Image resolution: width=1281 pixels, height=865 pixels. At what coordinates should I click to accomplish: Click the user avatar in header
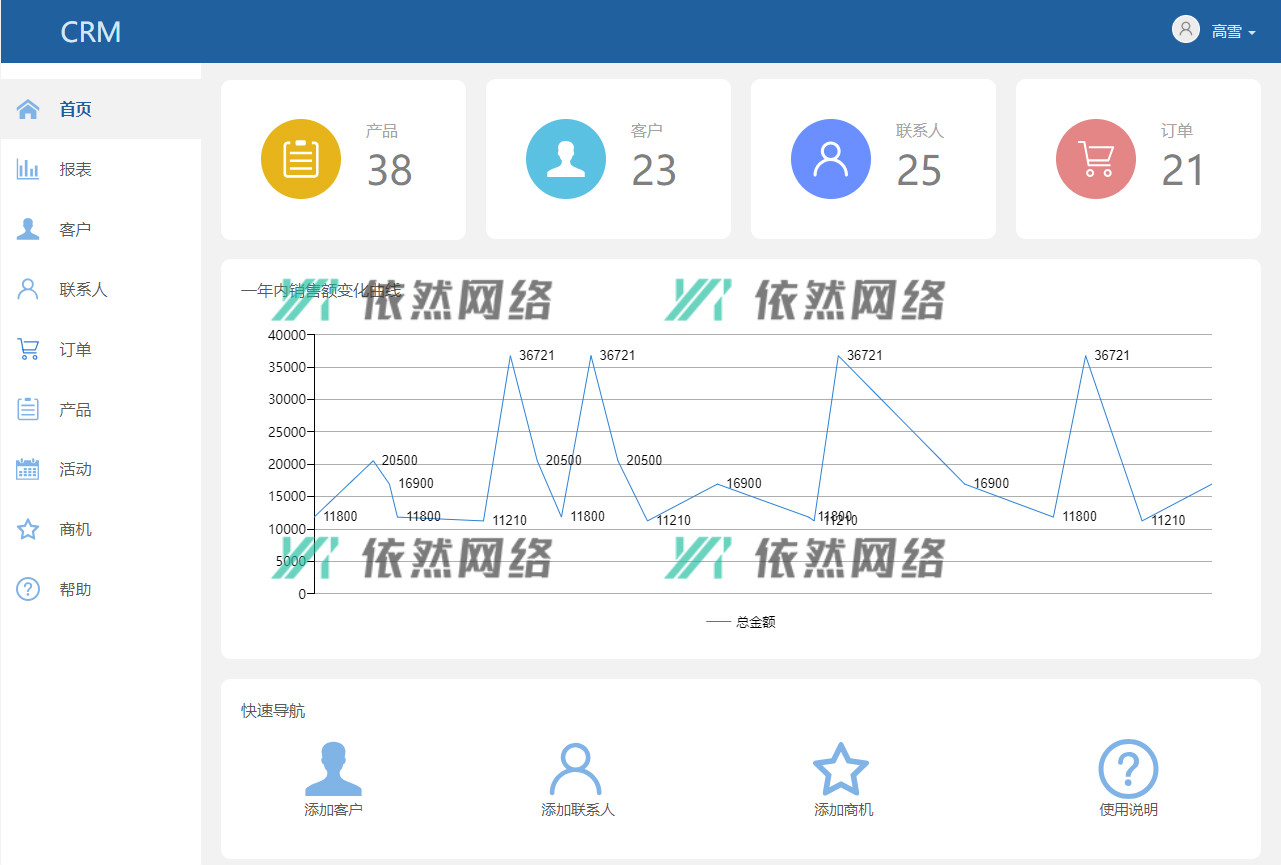click(x=1186, y=30)
